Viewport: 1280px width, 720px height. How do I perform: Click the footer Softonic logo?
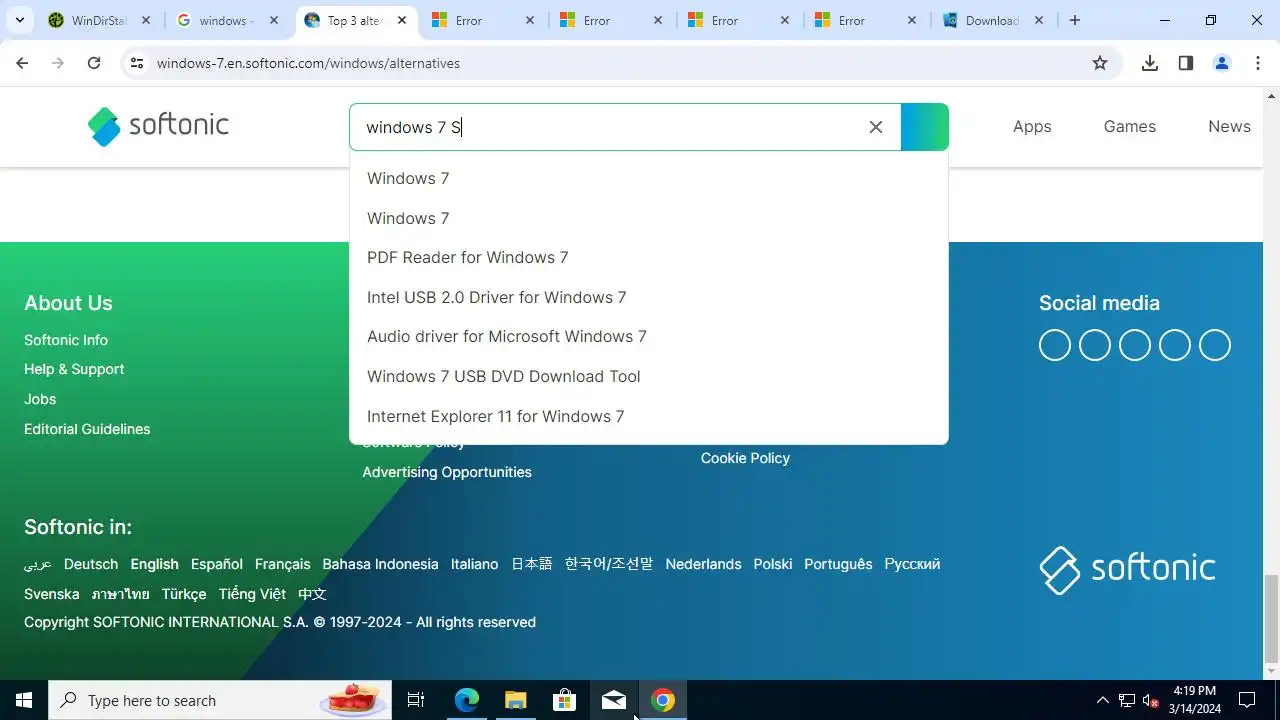1127,570
